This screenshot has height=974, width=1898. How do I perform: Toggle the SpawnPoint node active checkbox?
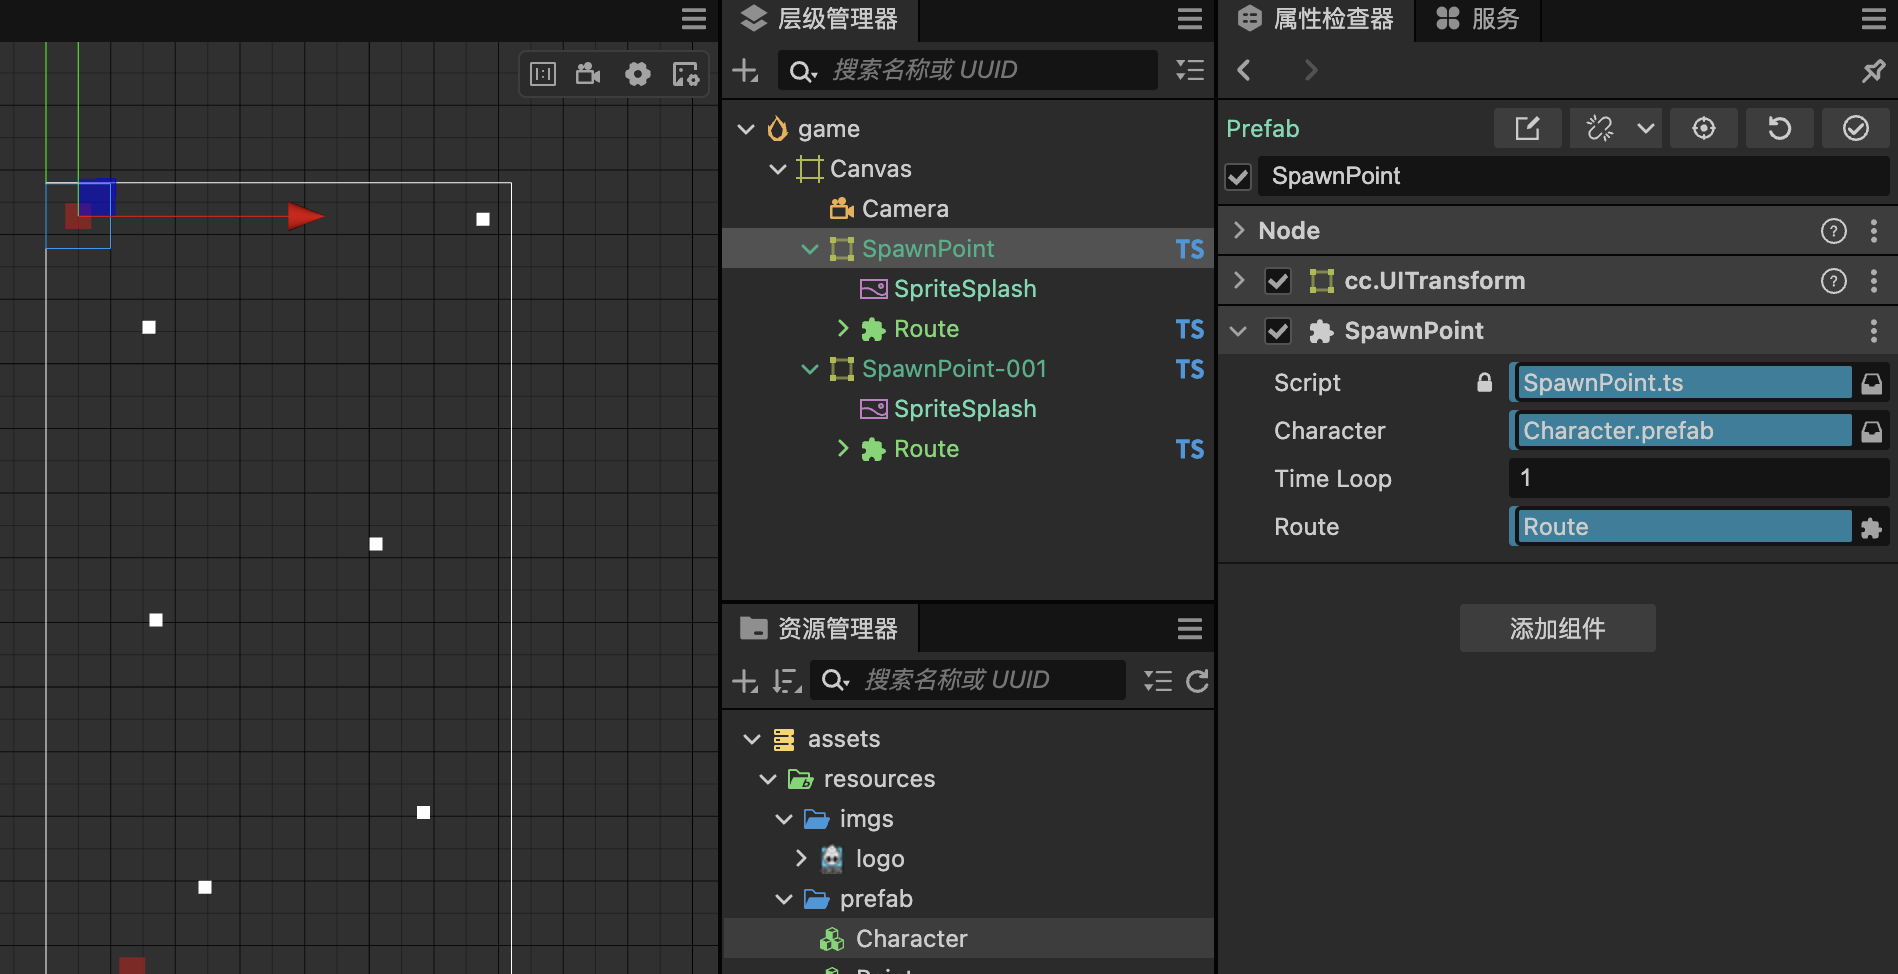(x=1238, y=177)
